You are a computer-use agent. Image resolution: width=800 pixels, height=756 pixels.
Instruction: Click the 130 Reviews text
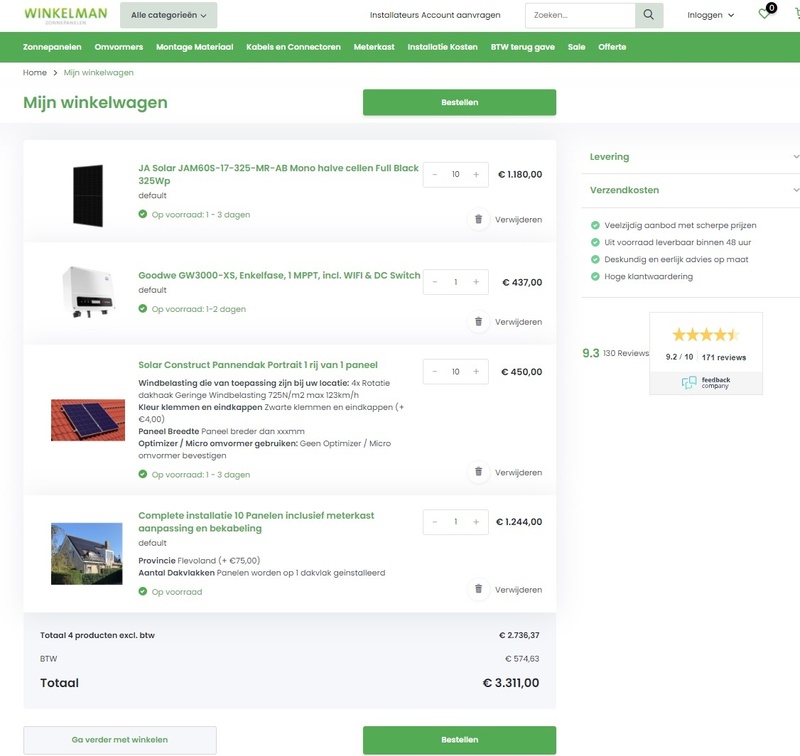coord(626,353)
